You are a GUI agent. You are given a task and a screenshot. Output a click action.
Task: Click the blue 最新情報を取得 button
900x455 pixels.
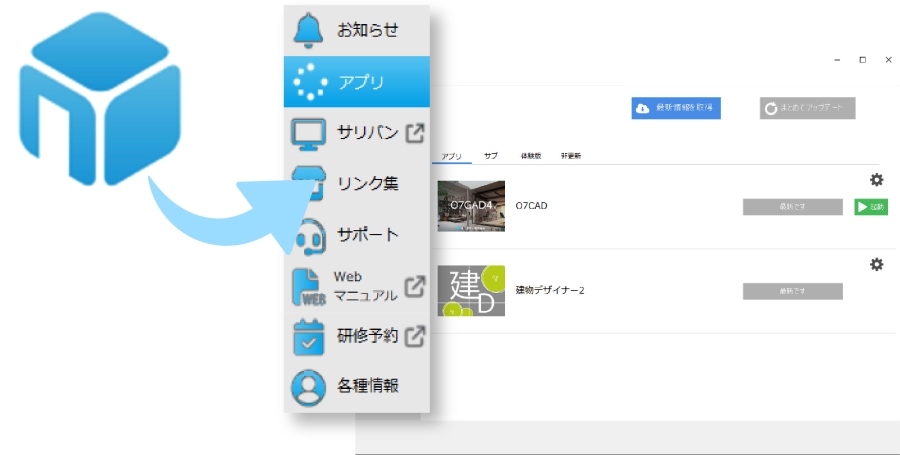pos(676,108)
